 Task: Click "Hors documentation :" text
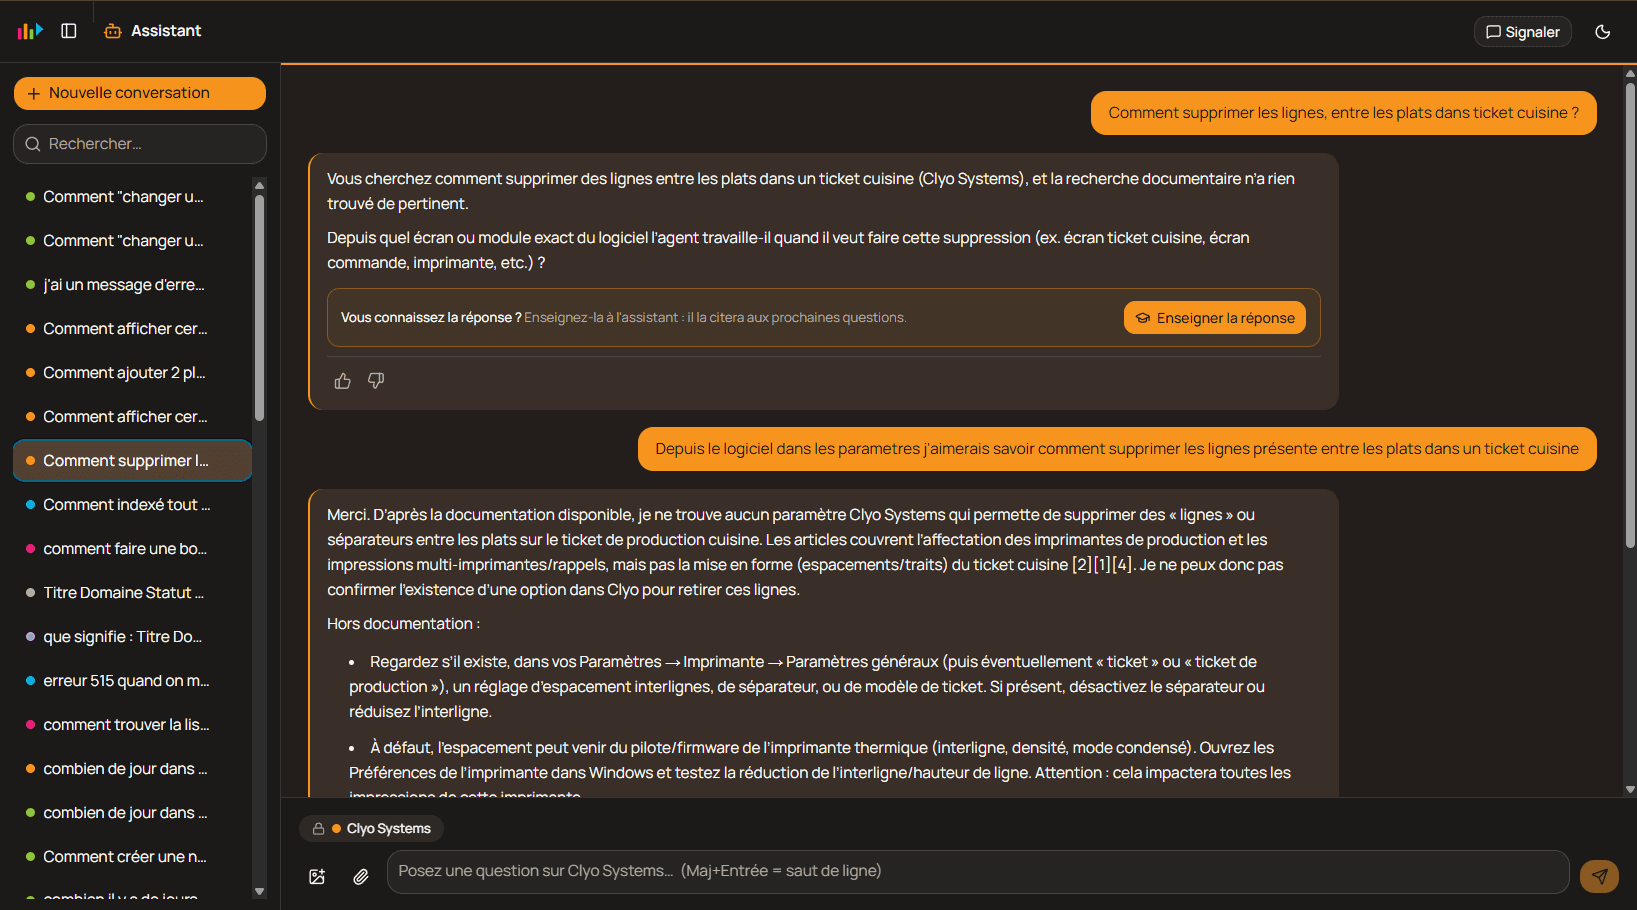point(403,624)
